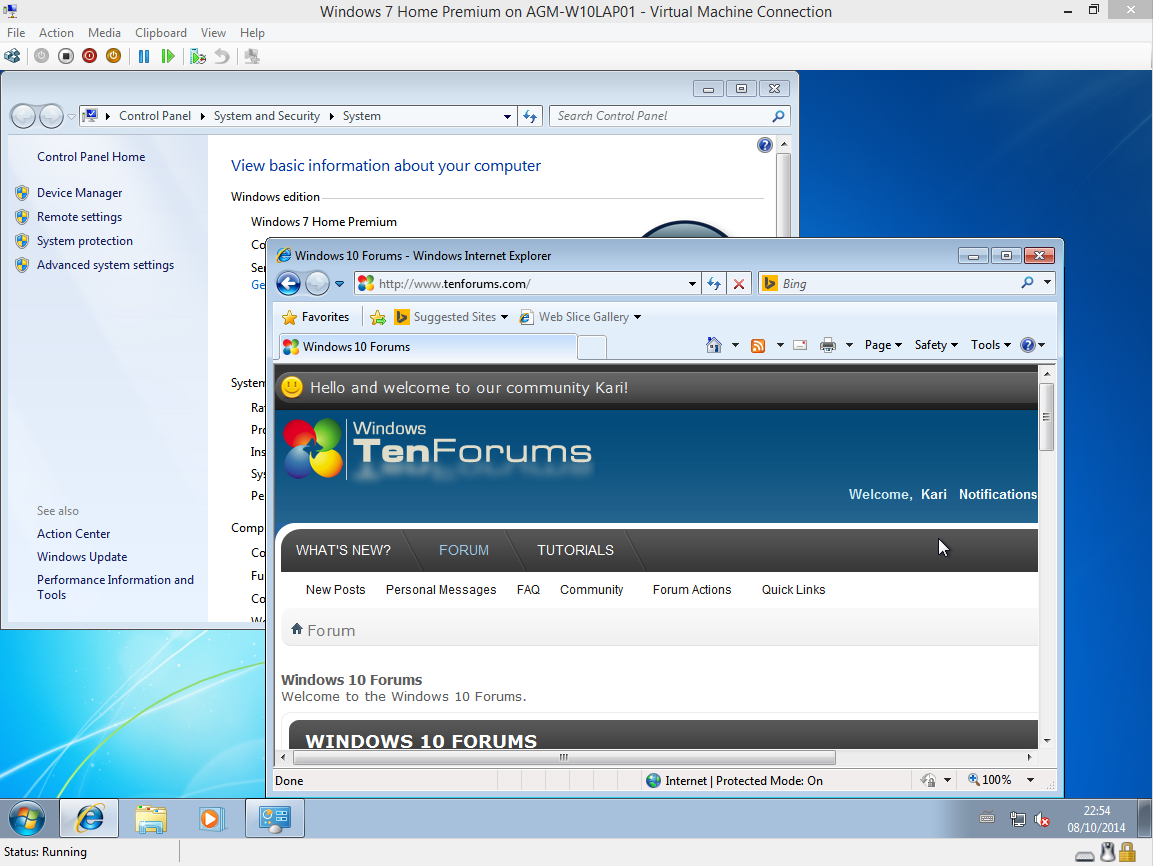Click the orange Save state icon

pyautogui.click(x=113, y=56)
